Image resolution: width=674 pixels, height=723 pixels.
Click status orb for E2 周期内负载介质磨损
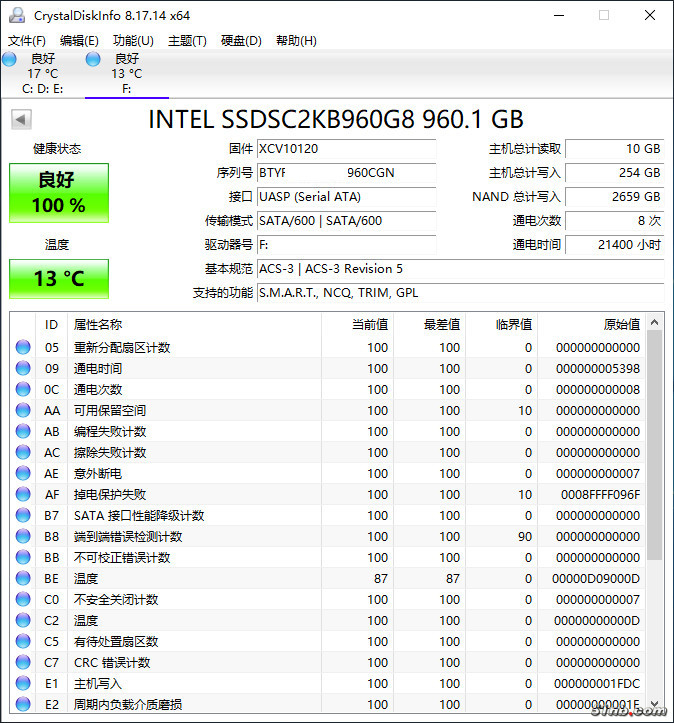23,704
